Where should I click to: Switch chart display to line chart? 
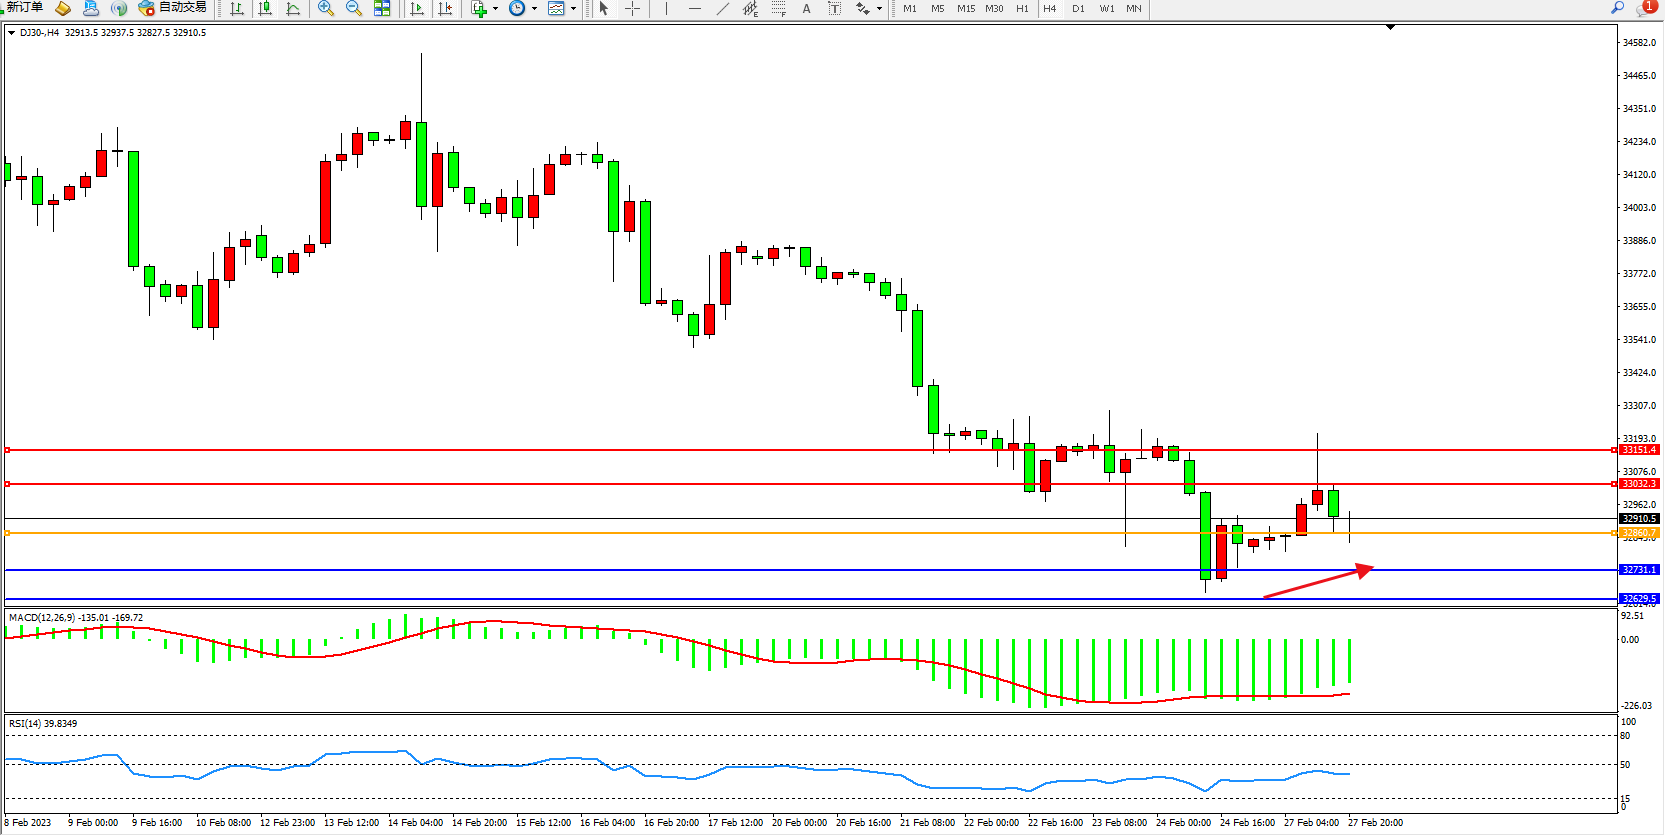click(x=293, y=8)
